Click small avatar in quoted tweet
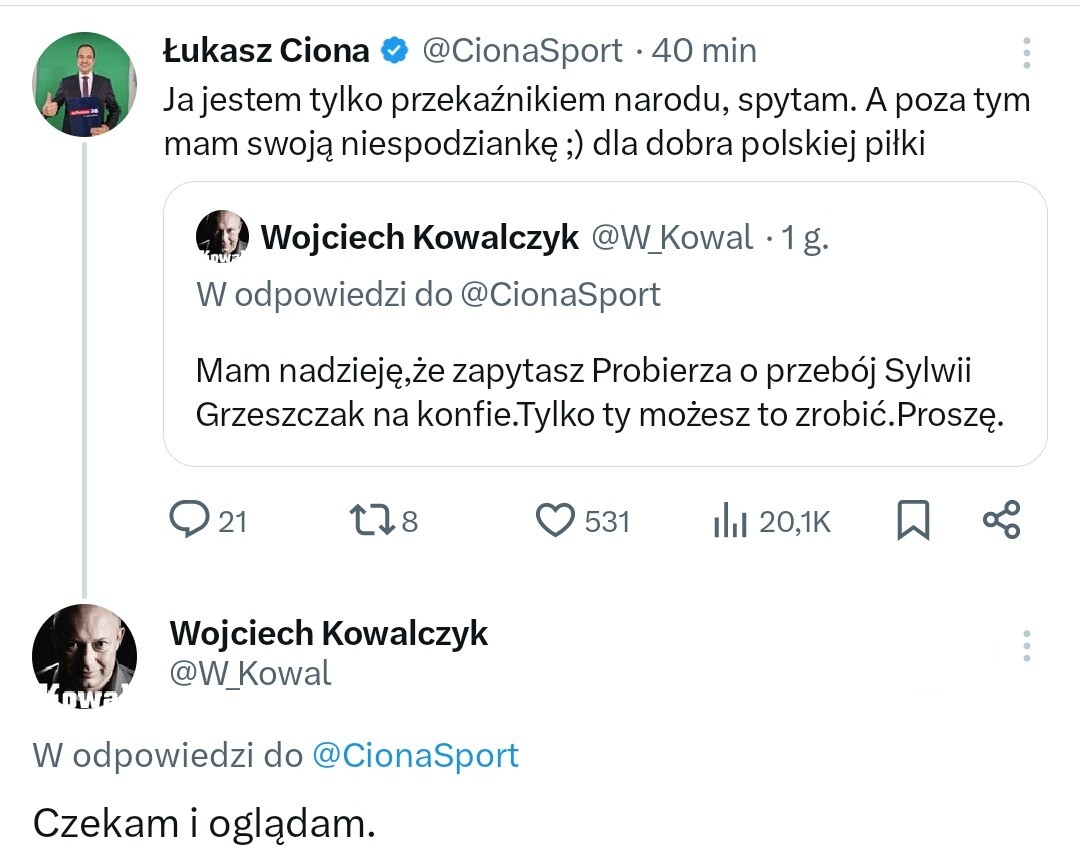Screen dimensions: 1080x864 (222, 237)
